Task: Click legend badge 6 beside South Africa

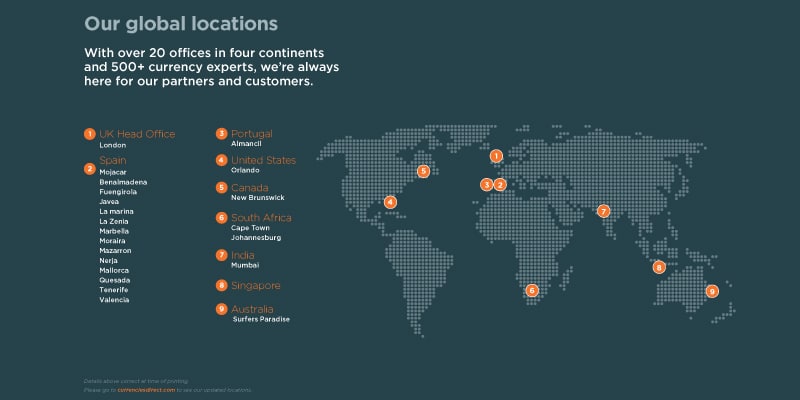Action: 221,218
